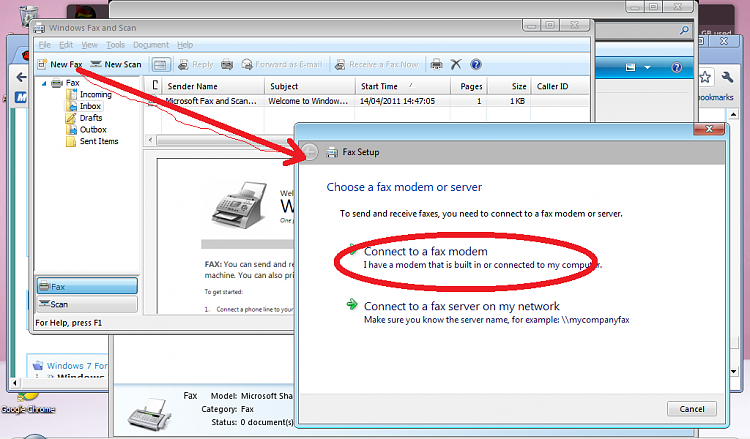Click the fax machine picture in preview pane

click(x=241, y=205)
